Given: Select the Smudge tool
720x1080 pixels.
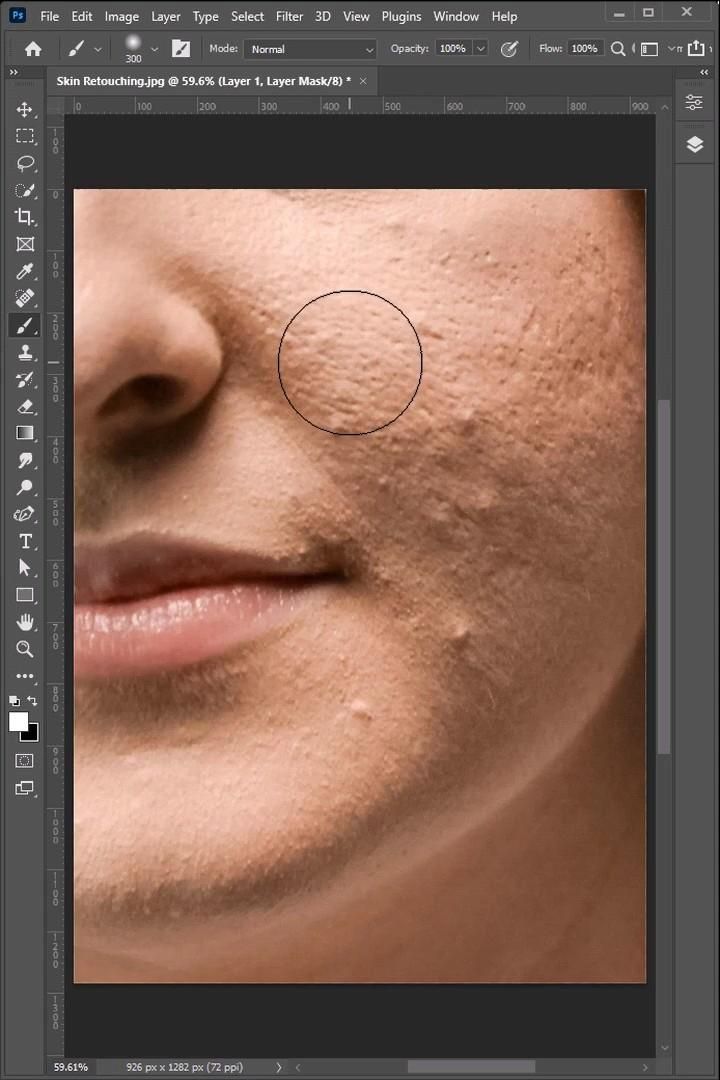Looking at the screenshot, I should pyautogui.click(x=25, y=460).
